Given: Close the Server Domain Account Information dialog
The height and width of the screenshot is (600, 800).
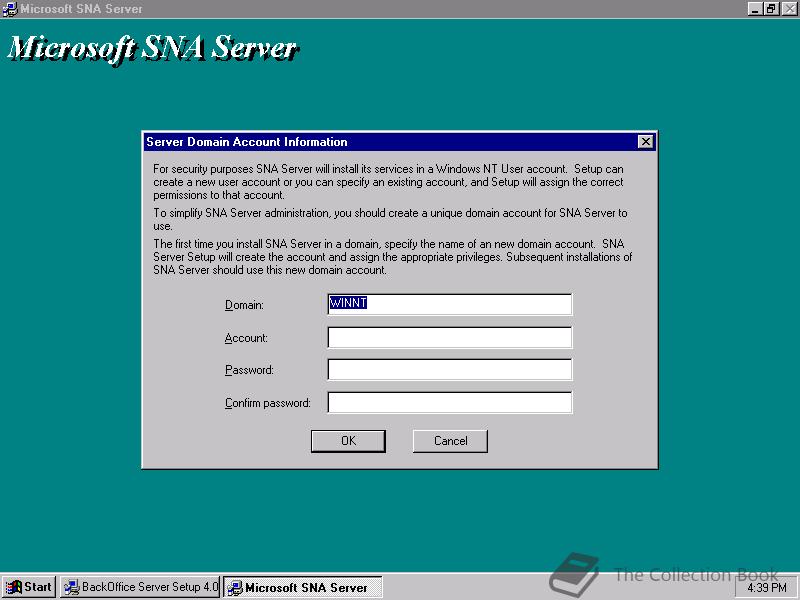Looking at the screenshot, I should click(x=645, y=142).
